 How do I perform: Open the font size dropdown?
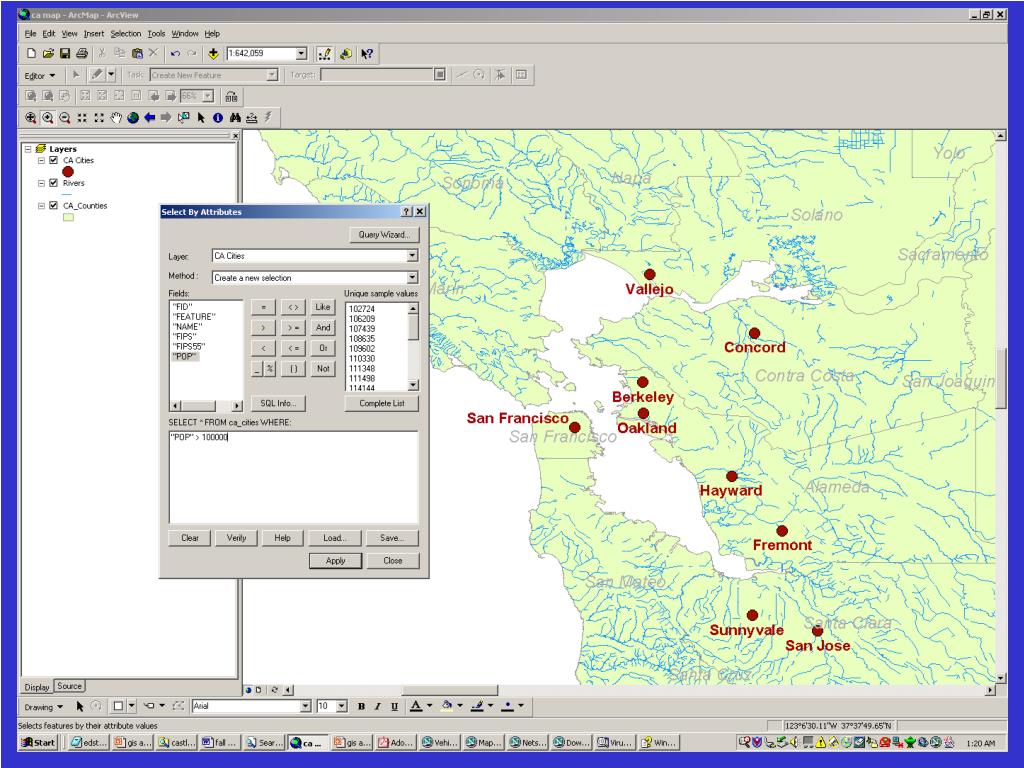click(x=342, y=706)
